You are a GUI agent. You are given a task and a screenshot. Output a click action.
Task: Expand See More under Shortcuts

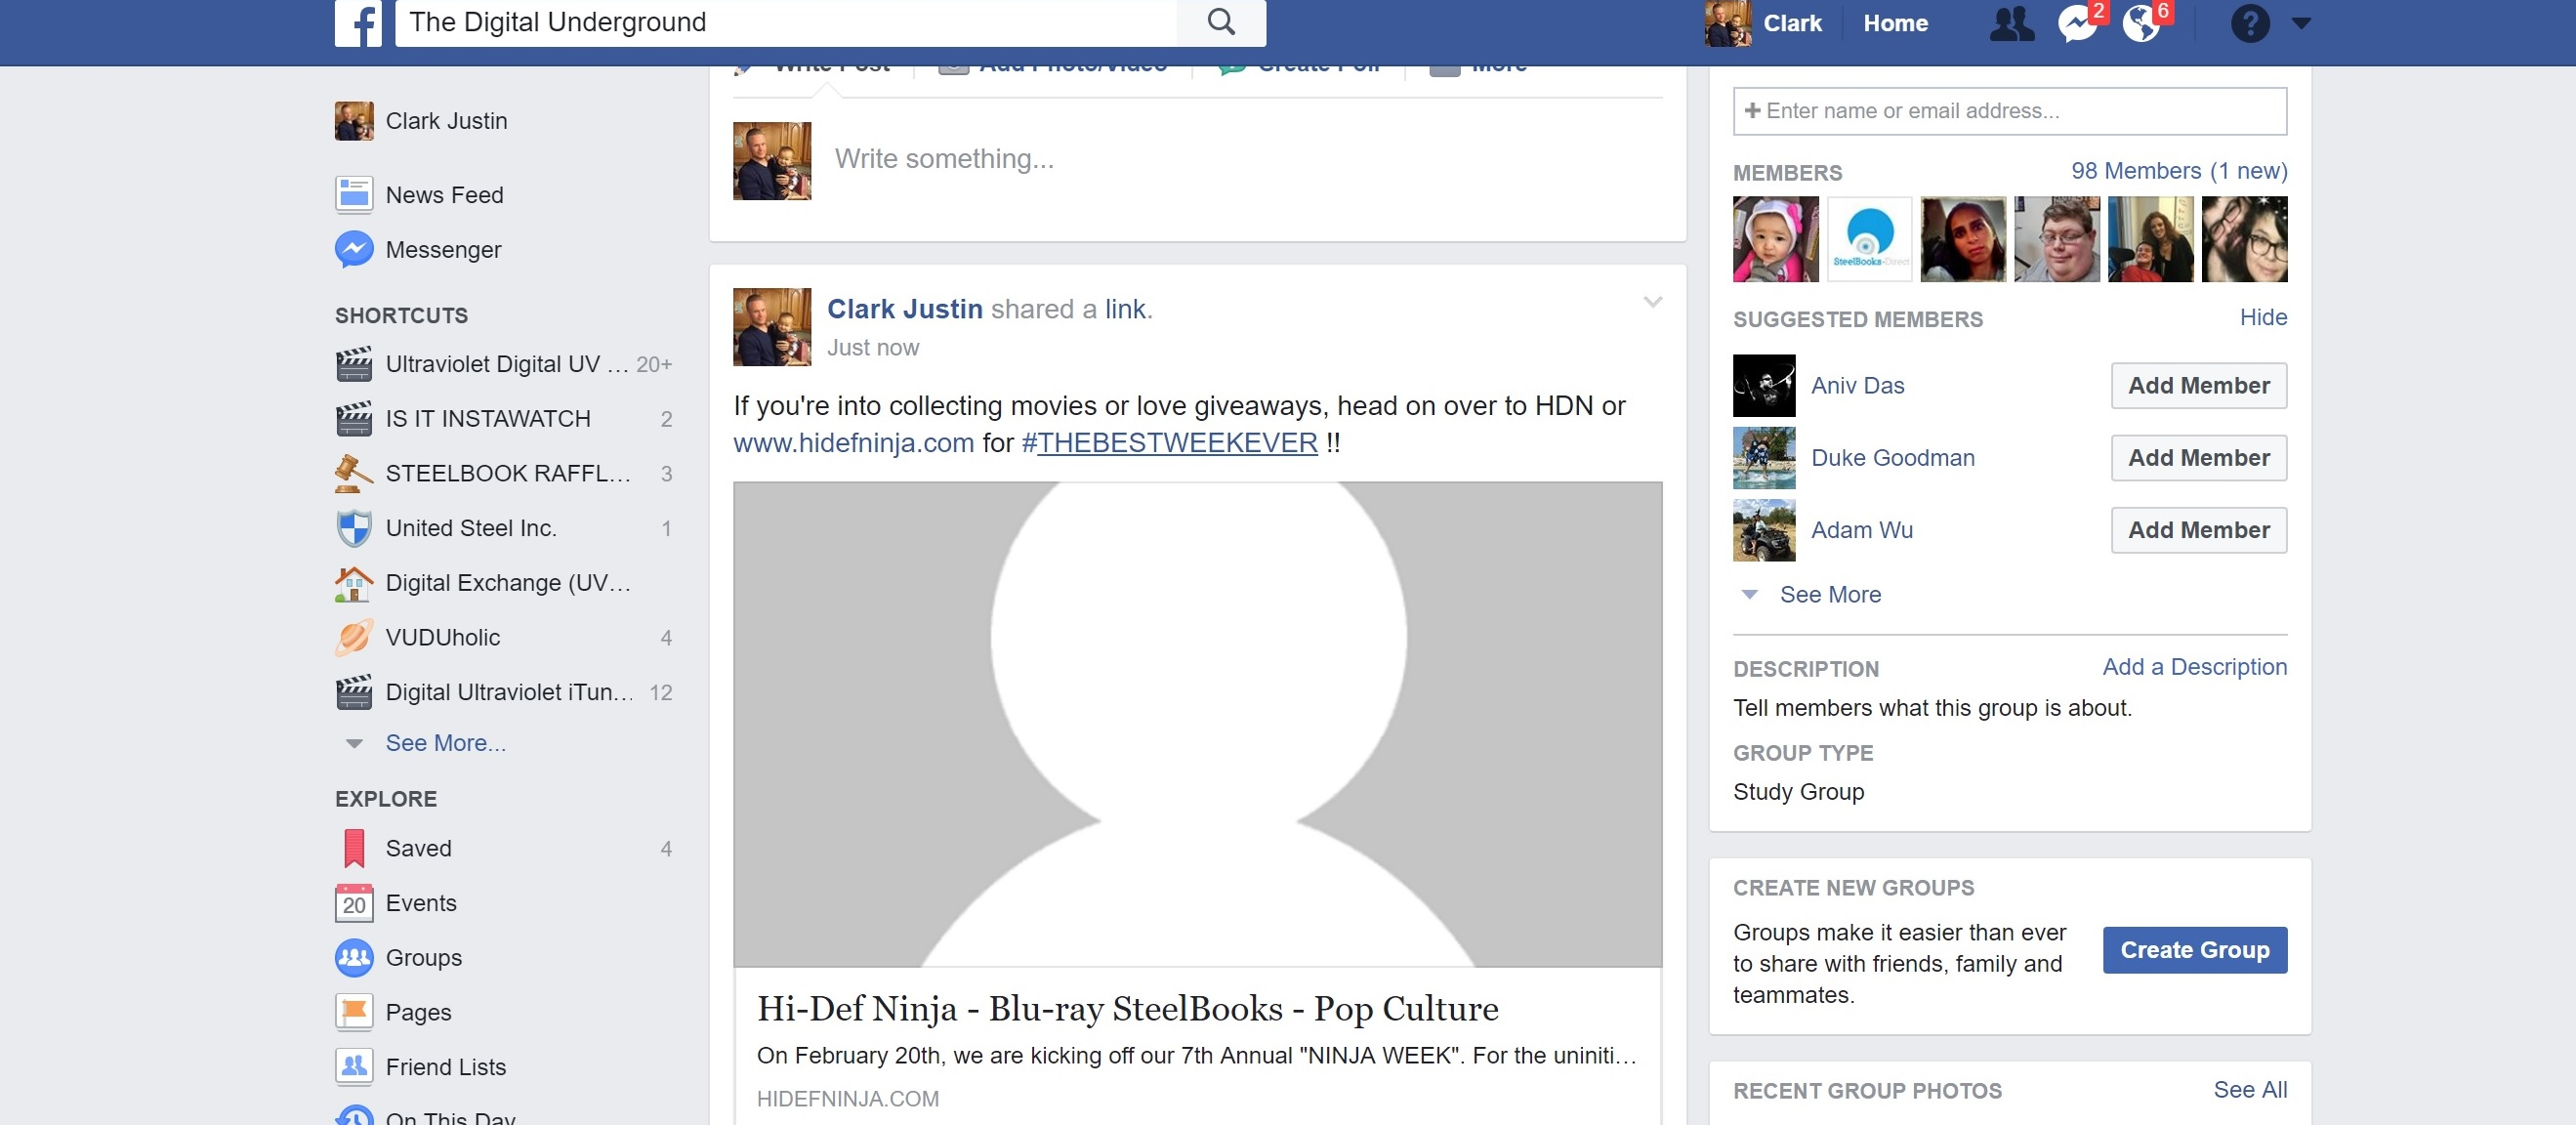(445, 743)
